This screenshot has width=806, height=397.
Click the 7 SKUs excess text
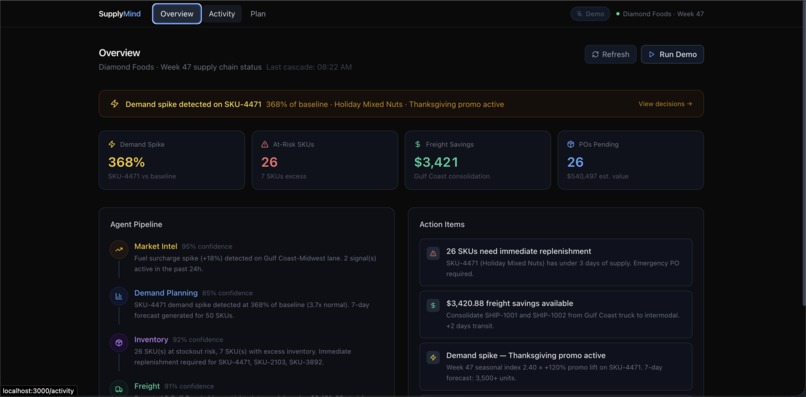coord(283,176)
